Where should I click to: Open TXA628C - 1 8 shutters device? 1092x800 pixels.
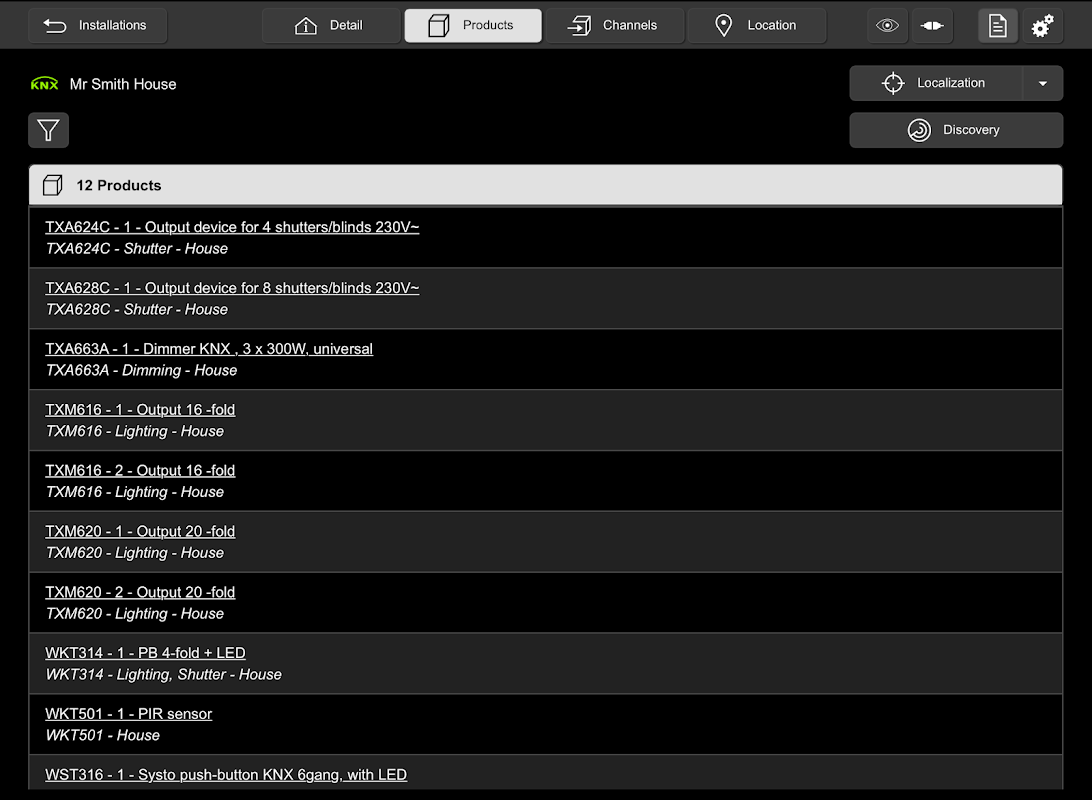tap(232, 288)
